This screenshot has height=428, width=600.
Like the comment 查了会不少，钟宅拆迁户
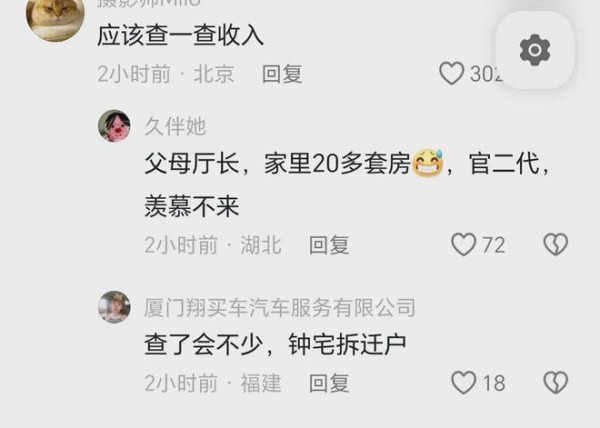[x=463, y=382]
